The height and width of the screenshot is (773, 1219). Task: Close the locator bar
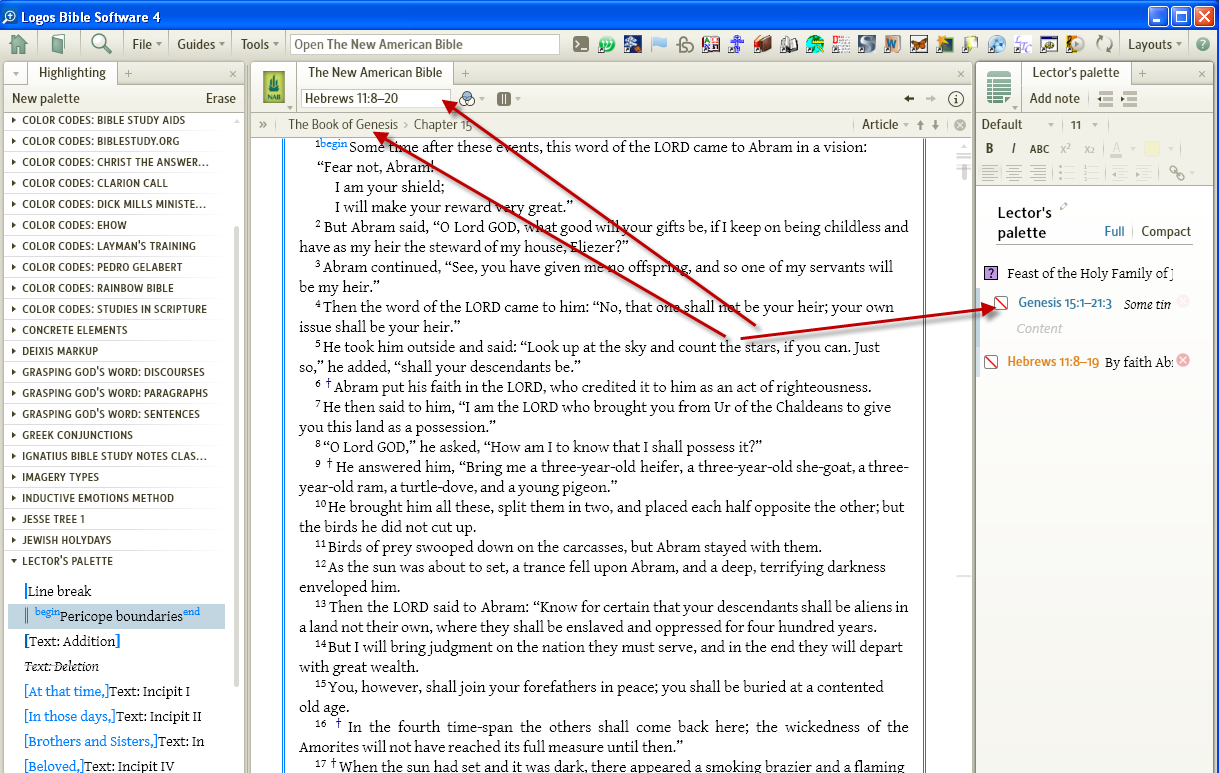960,125
